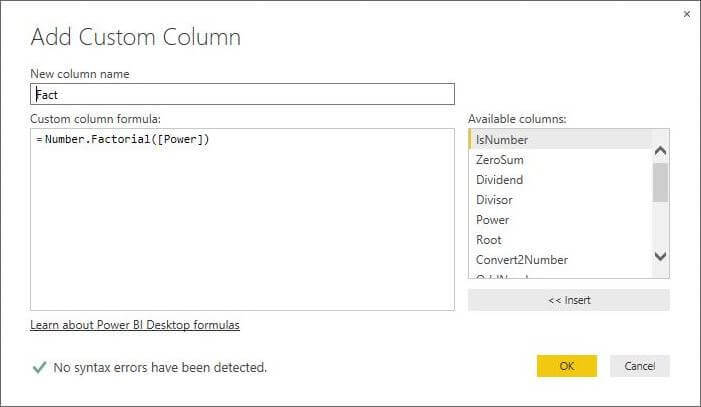Select the Divisor column

pos(494,200)
